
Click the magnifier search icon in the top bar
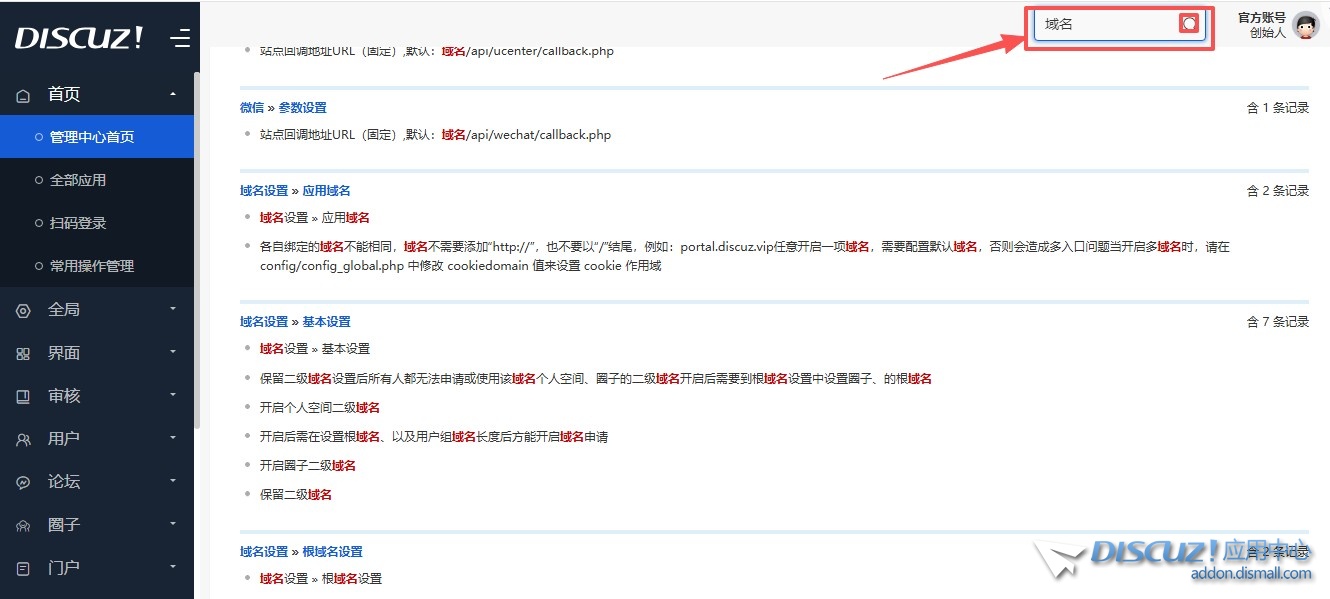coord(1189,22)
